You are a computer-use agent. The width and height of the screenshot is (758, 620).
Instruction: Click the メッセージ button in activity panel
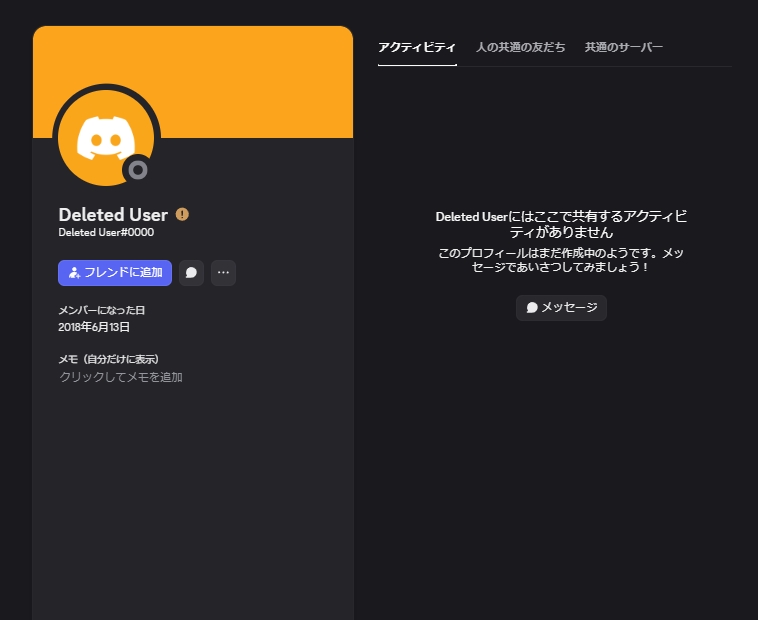(x=561, y=308)
